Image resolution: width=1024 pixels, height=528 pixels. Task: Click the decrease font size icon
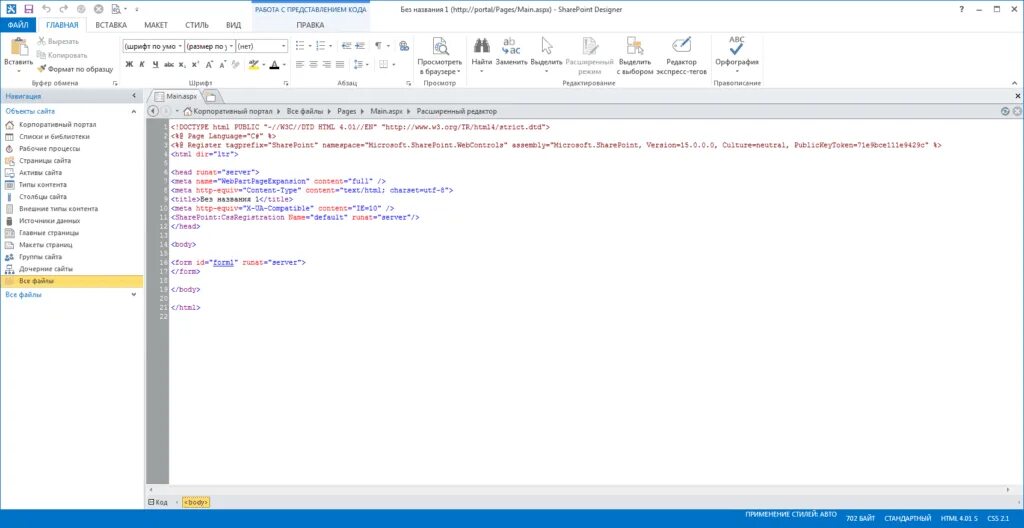point(223,64)
